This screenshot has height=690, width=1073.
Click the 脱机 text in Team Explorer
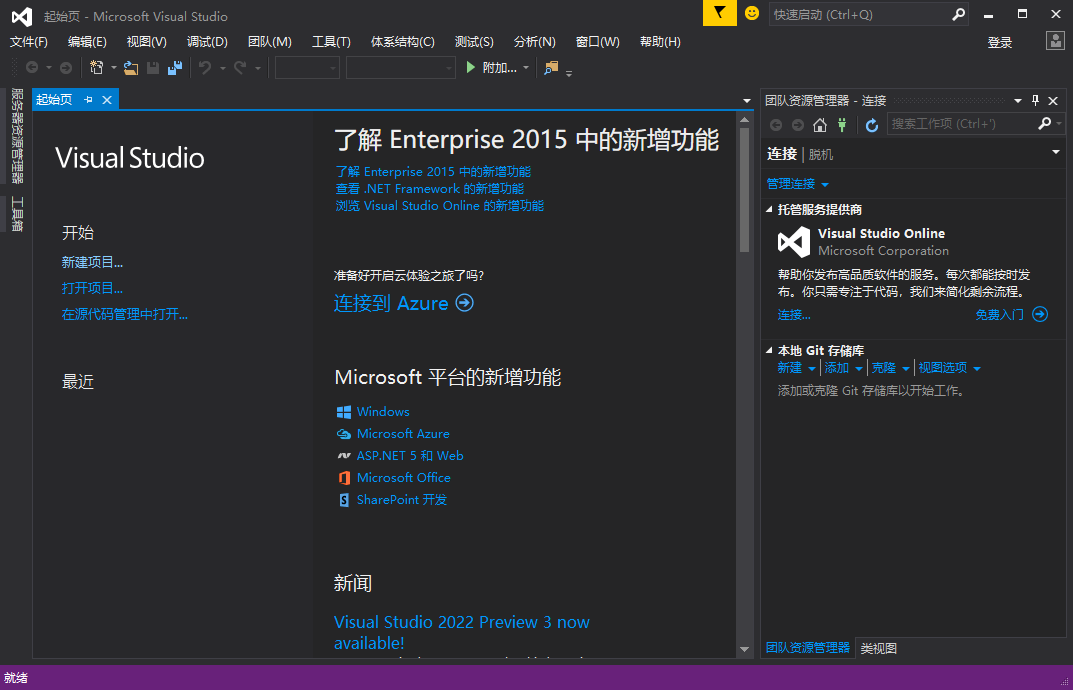pyautogui.click(x=820, y=154)
